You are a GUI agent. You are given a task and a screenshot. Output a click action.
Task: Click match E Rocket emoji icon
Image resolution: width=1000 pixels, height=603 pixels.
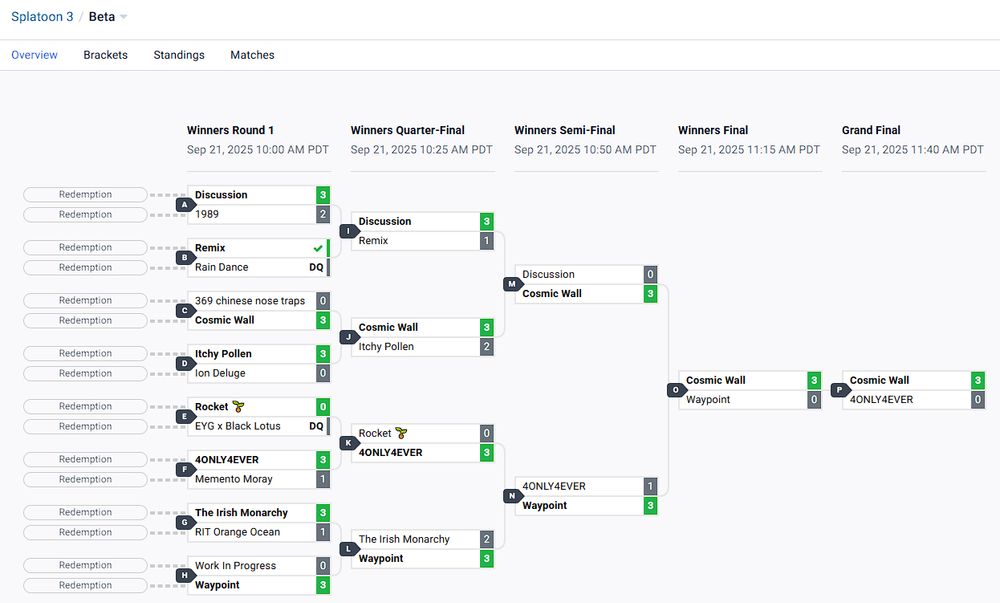[238, 406]
